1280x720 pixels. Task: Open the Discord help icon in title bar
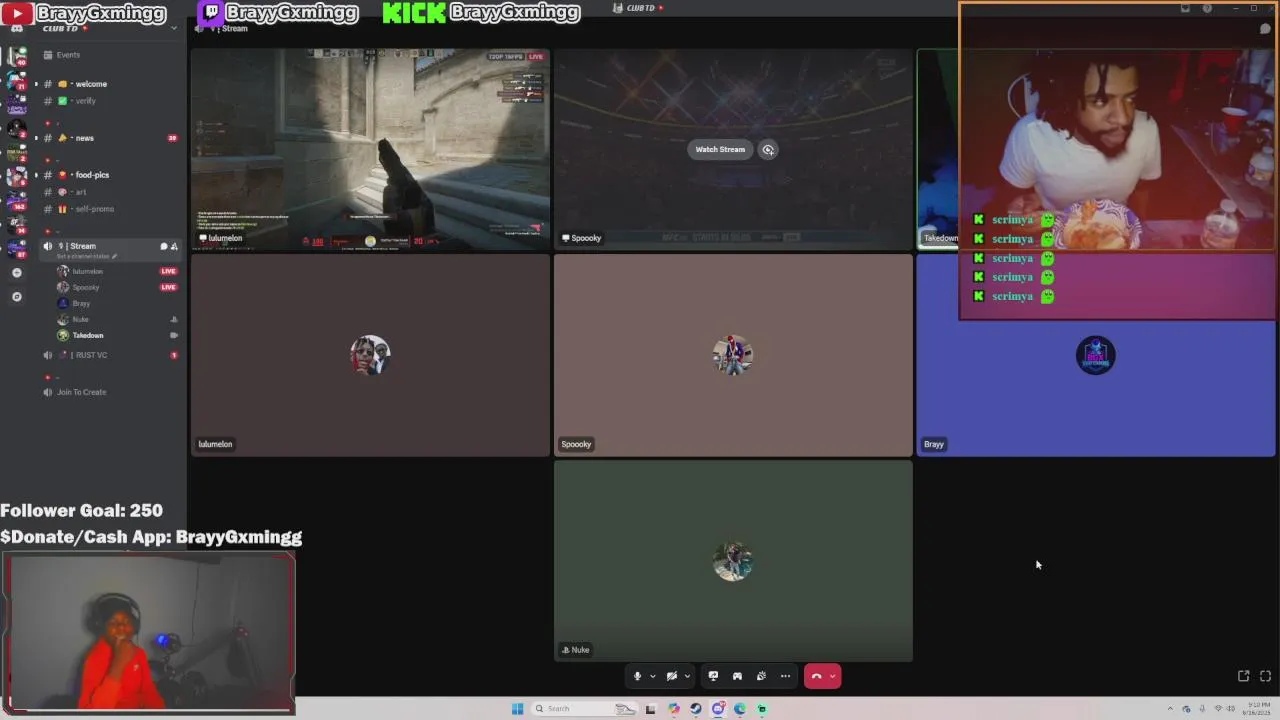pos(1207,8)
